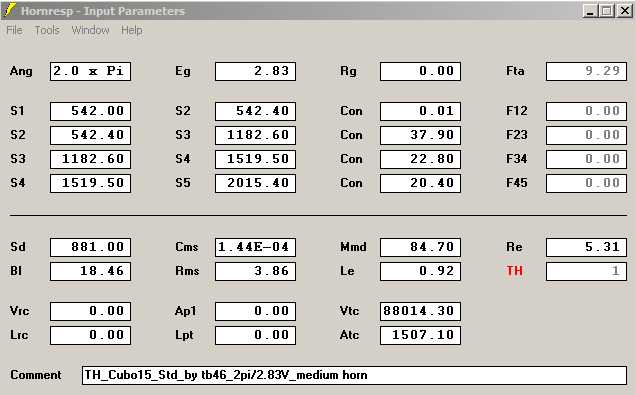Viewport: 635px width, 395px height.
Task: Click the F23 field
Action: [x=586, y=135]
